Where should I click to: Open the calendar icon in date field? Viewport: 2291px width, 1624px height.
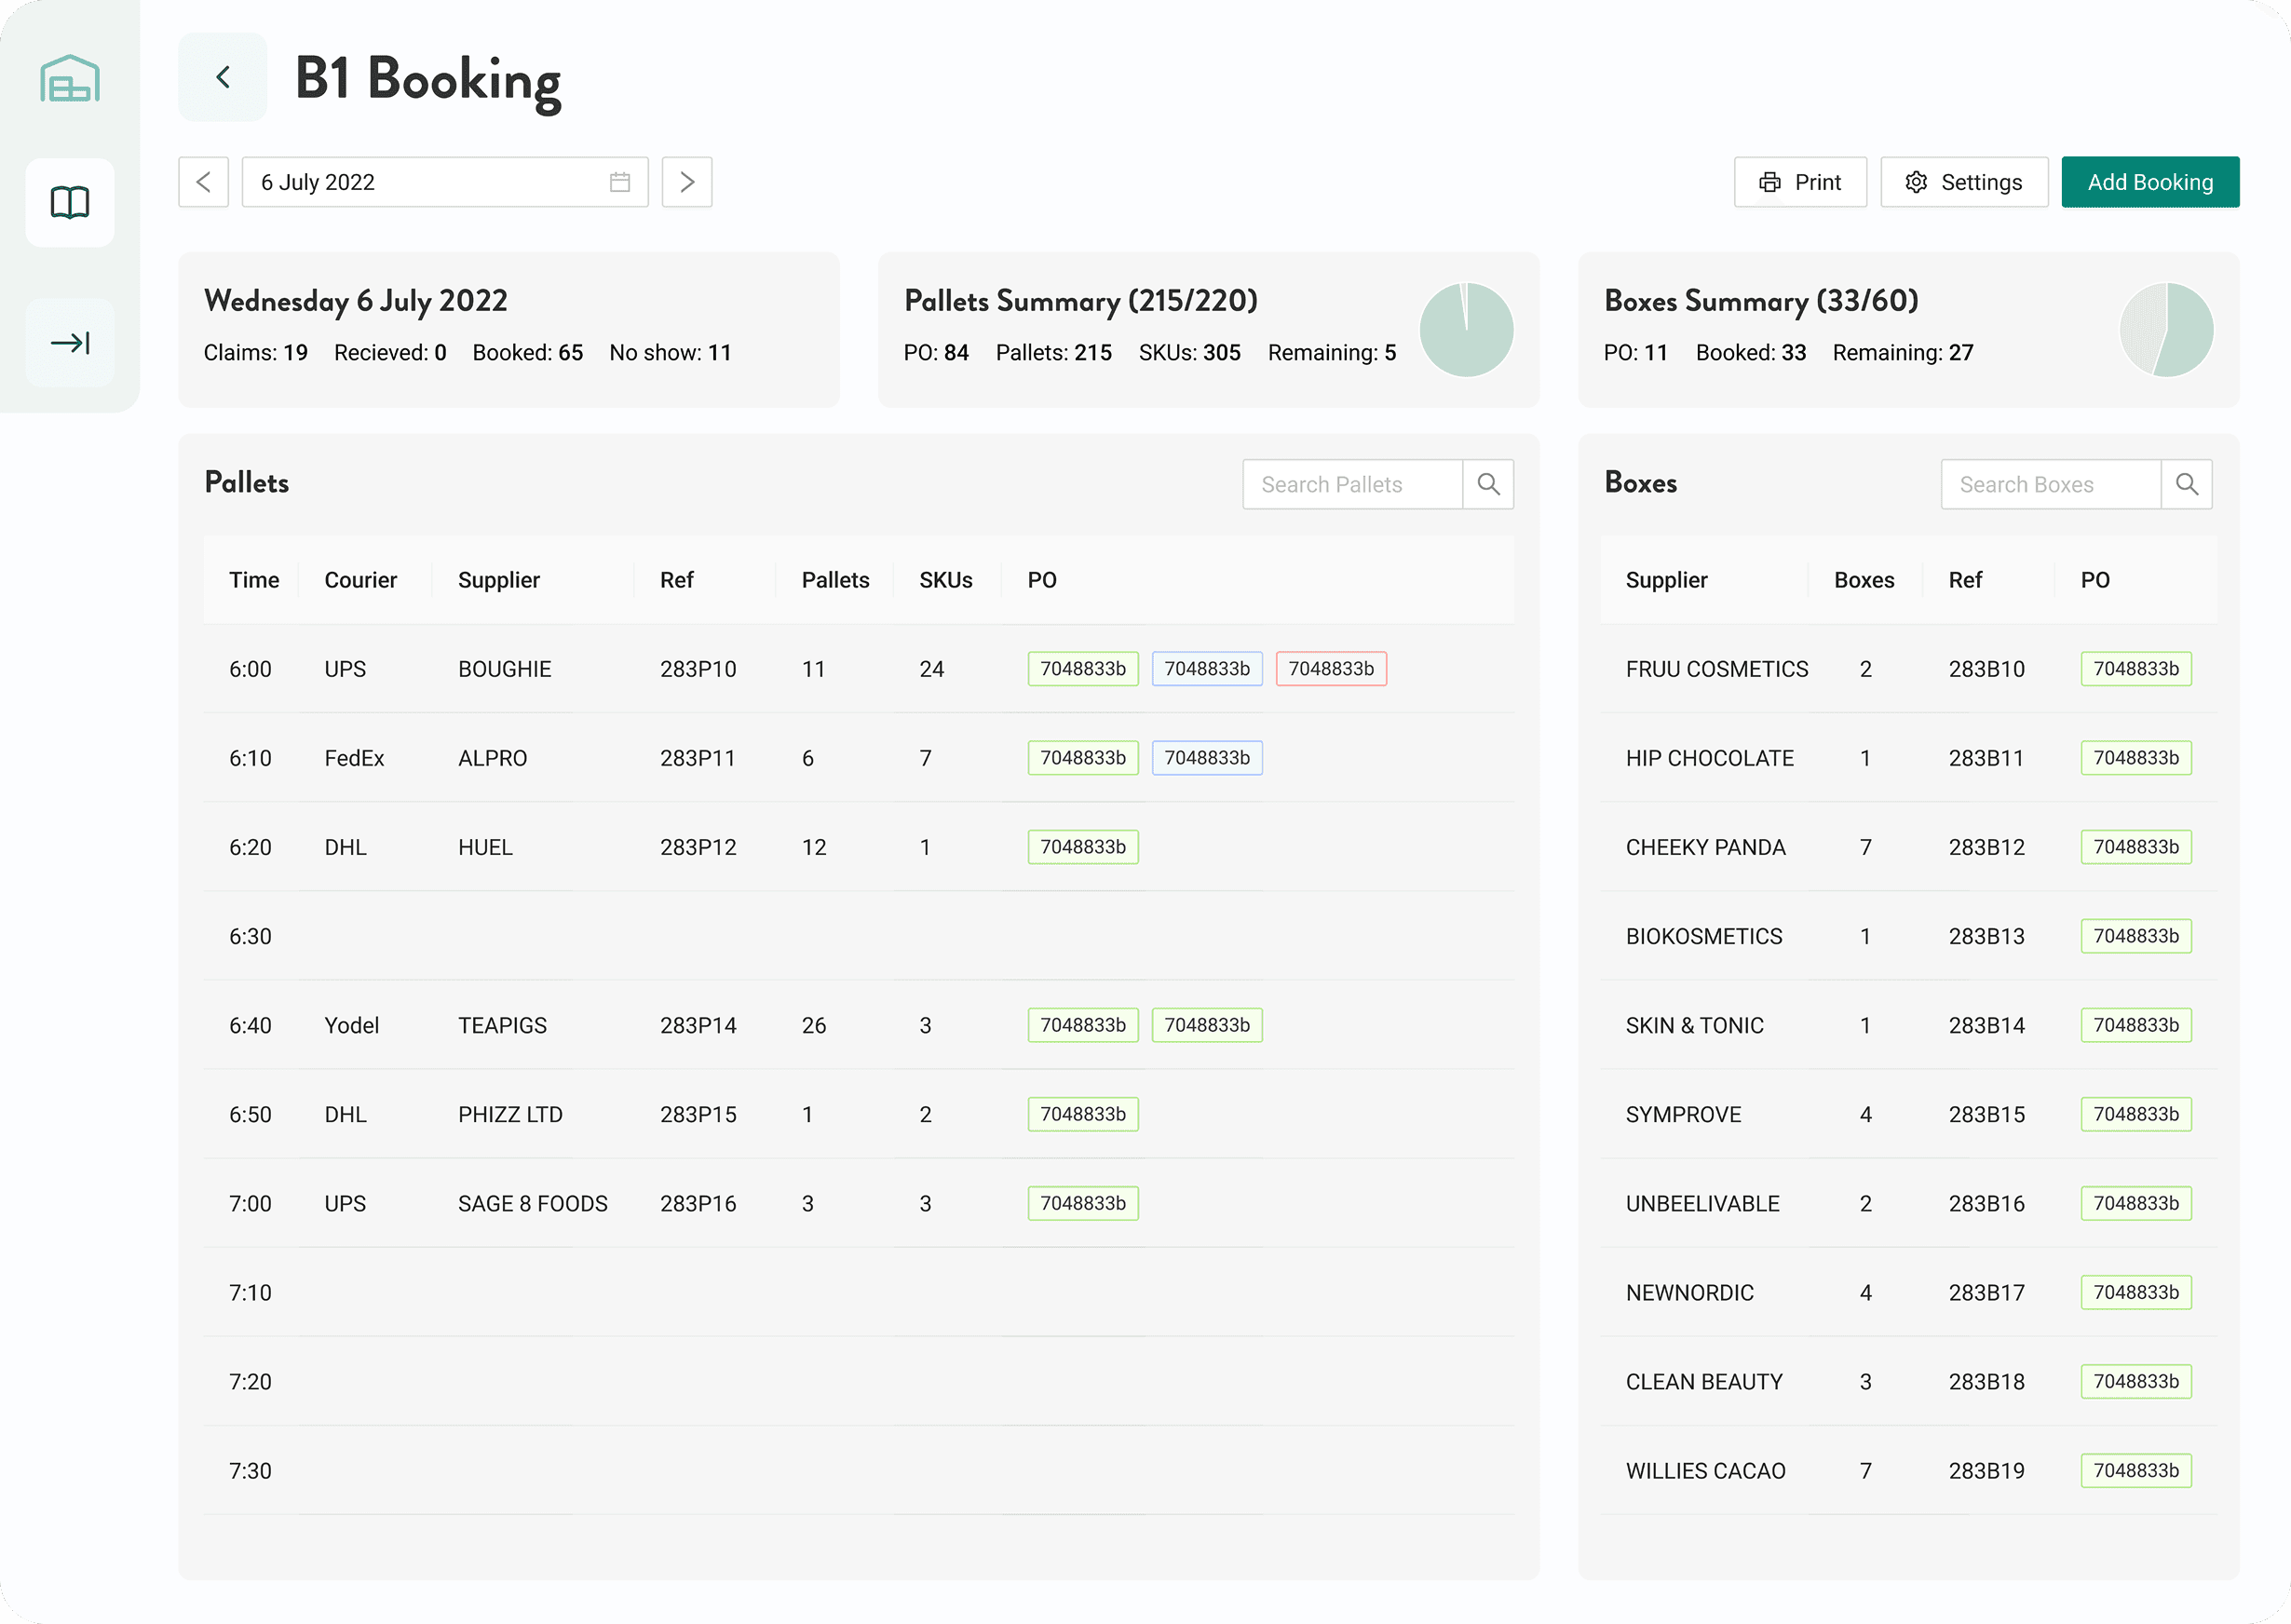pyautogui.click(x=620, y=182)
